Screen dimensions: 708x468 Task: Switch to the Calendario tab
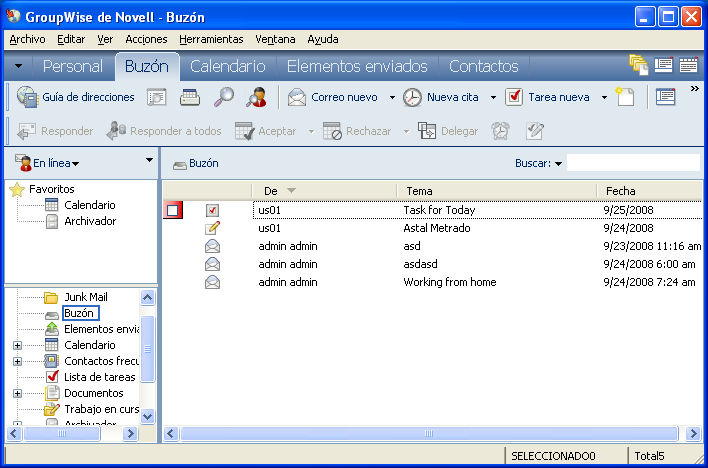pos(227,66)
